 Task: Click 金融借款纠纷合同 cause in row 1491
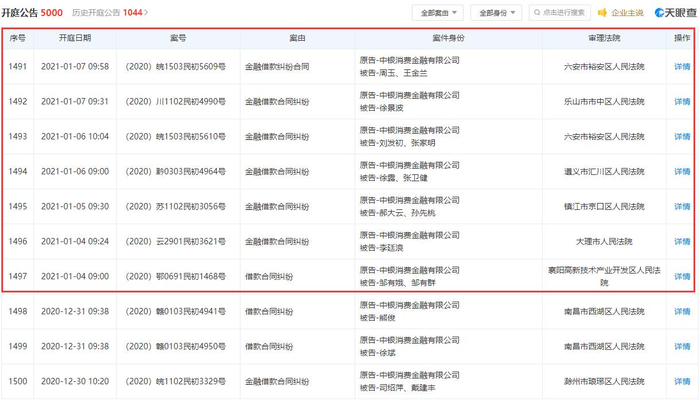(277, 67)
